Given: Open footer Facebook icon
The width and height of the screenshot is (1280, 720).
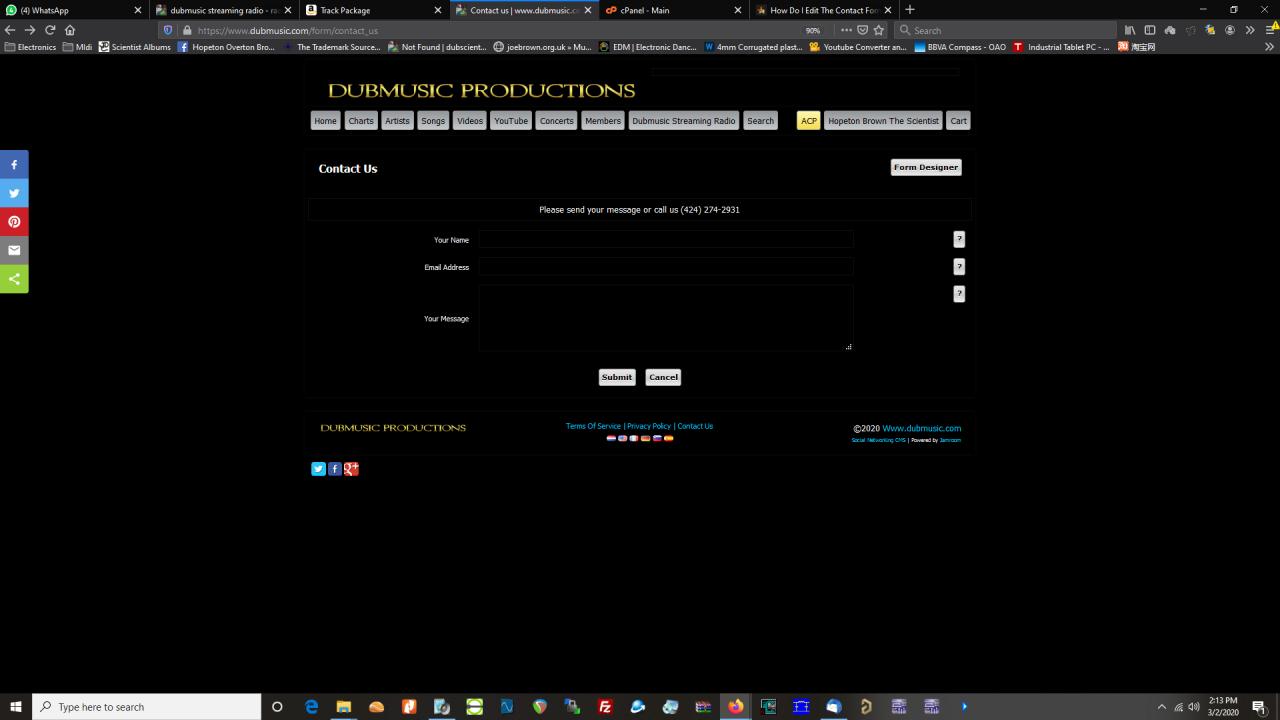Looking at the screenshot, I should pos(335,468).
